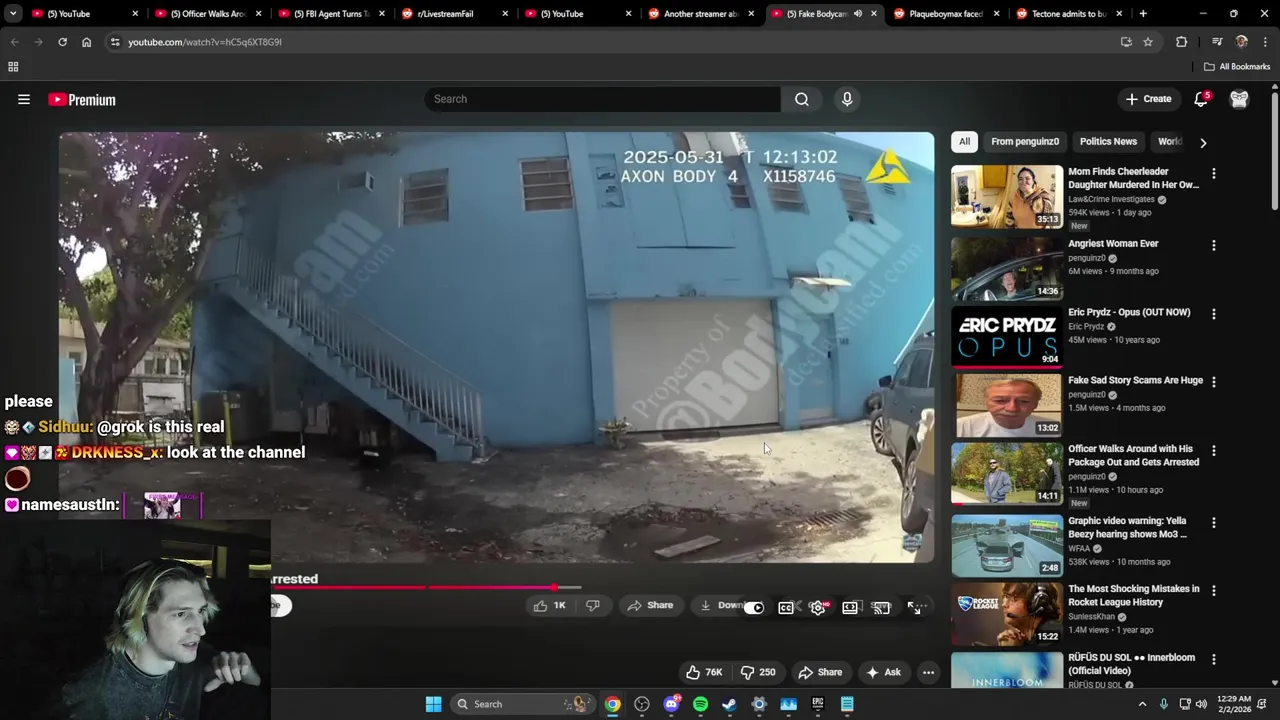
Task: Open the Chrome extensions puzzle icon
Action: tap(1181, 42)
